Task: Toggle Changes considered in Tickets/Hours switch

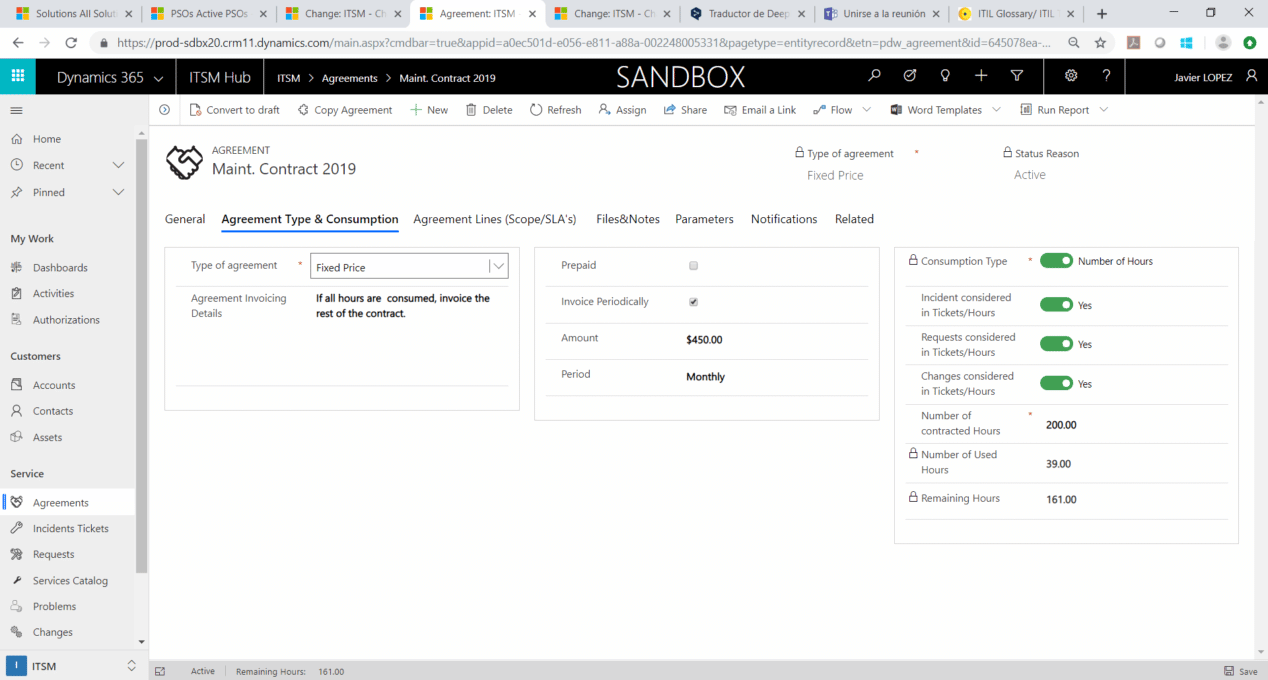Action: point(1056,384)
